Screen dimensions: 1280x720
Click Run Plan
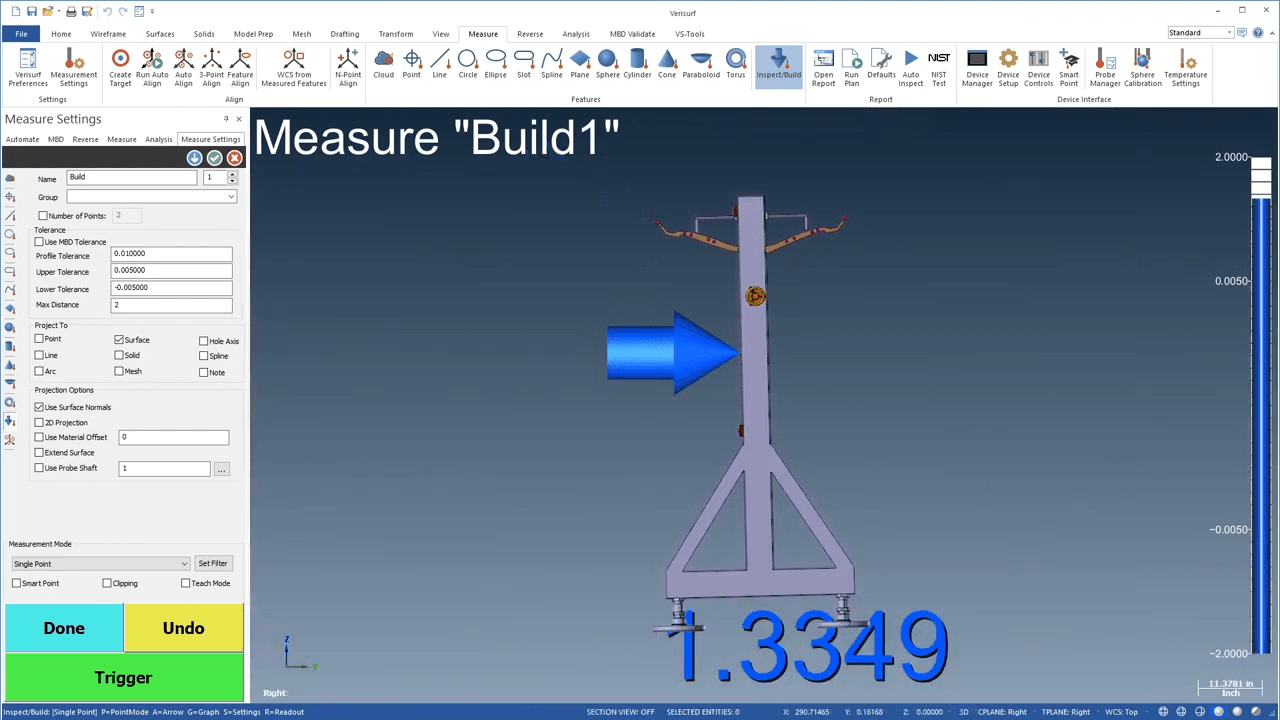point(852,67)
